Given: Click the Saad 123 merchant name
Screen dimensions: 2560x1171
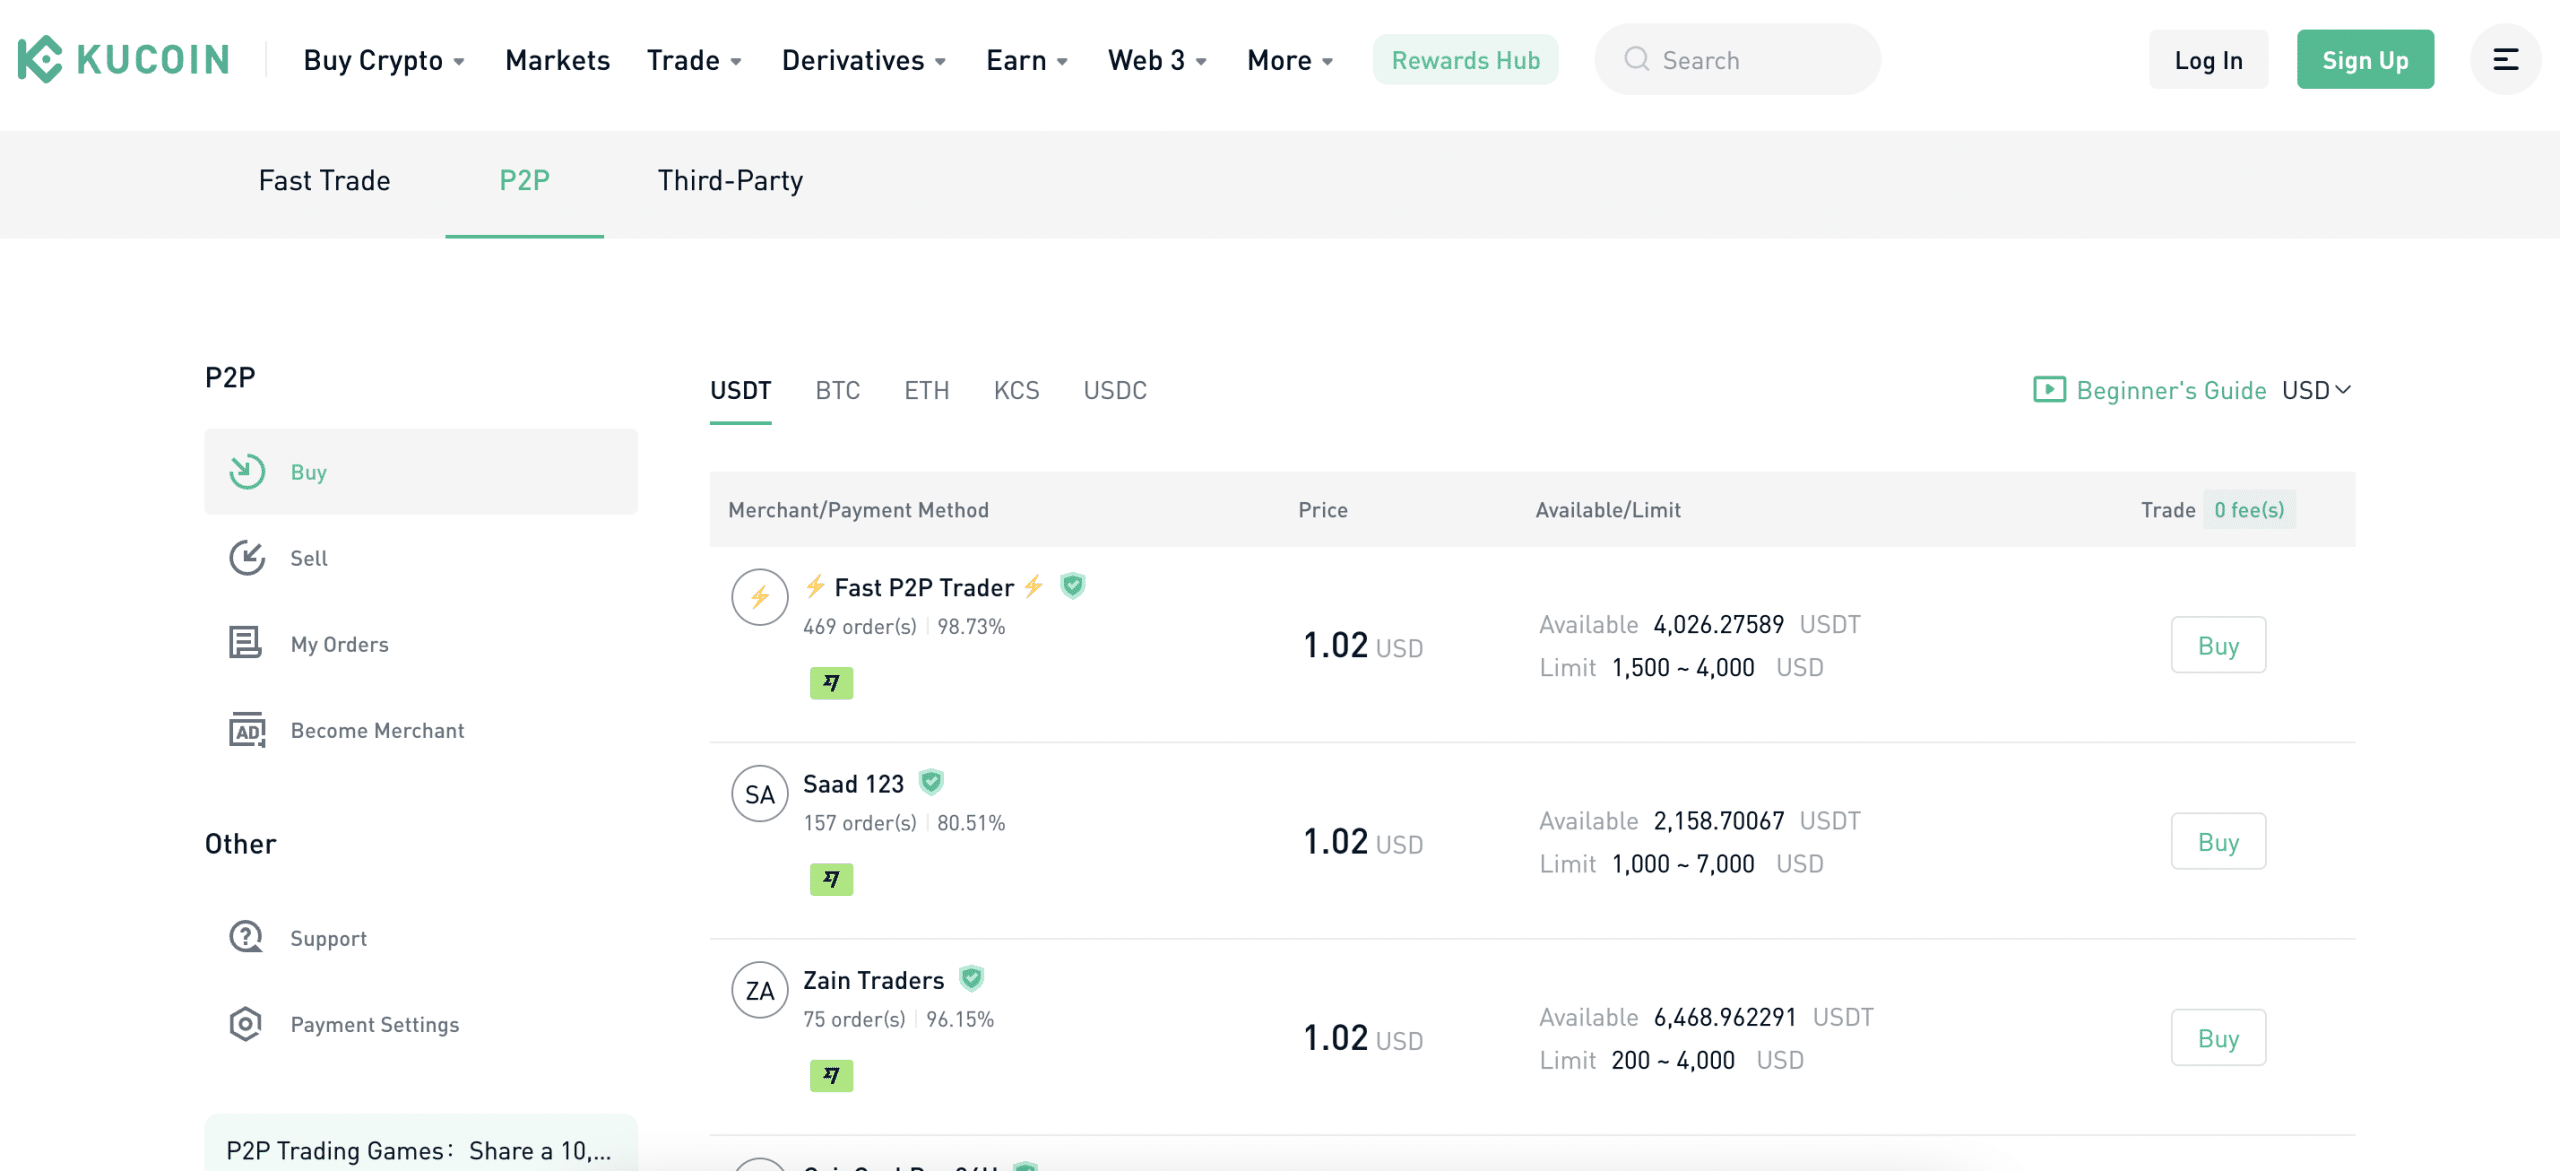Looking at the screenshot, I should pos(853,784).
